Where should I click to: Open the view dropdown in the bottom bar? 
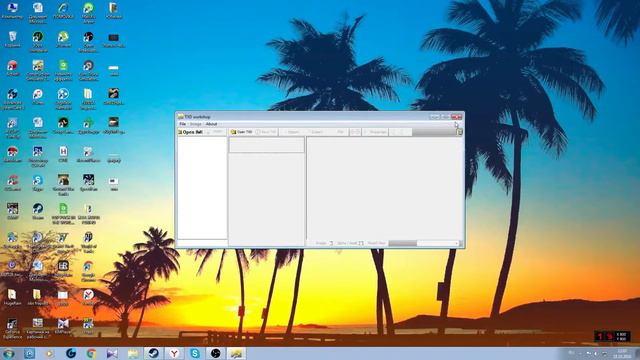(424, 243)
